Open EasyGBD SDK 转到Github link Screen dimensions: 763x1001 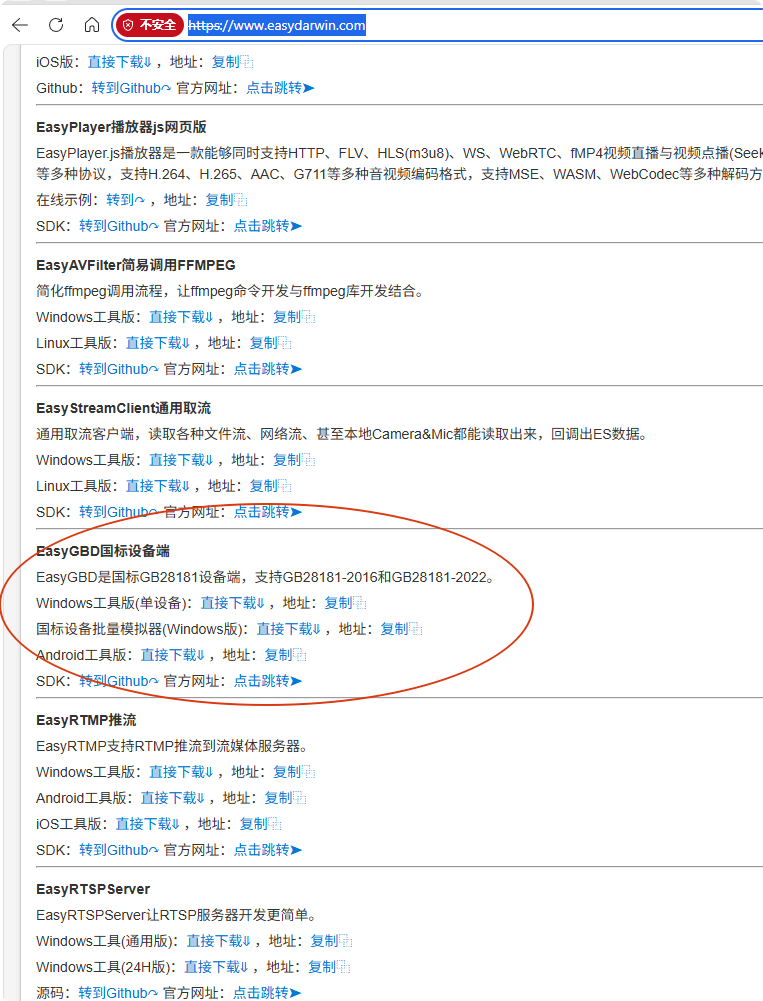[x=119, y=681]
